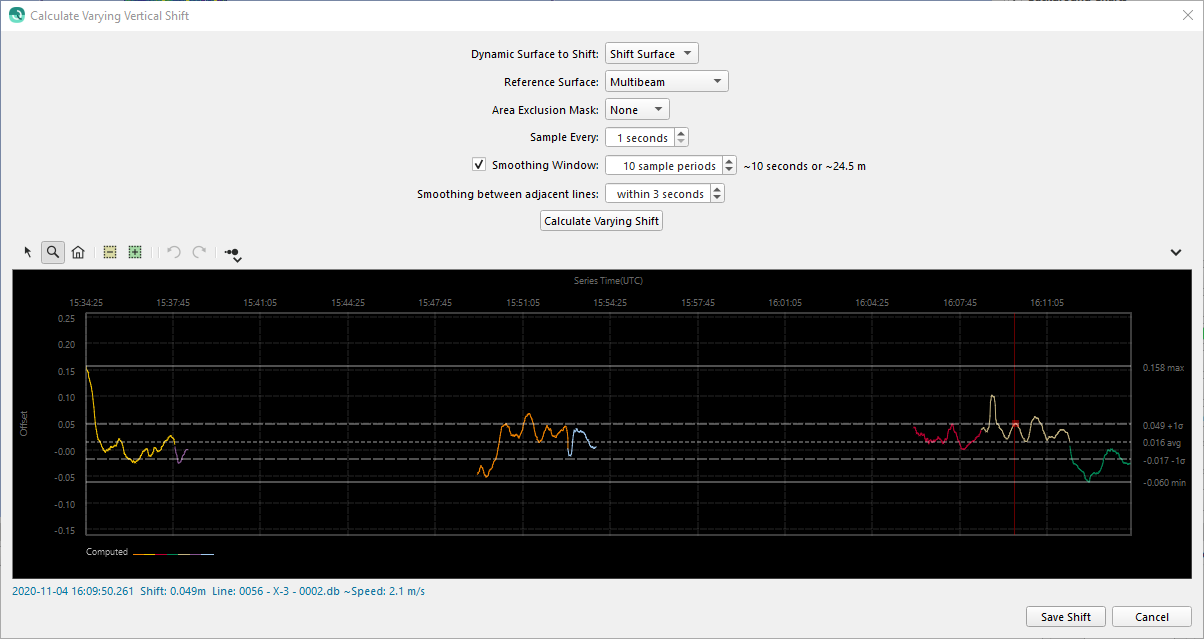This screenshot has width=1204, height=639.
Task: Collapse the plot panel chevron at right
Action: [1176, 253]
